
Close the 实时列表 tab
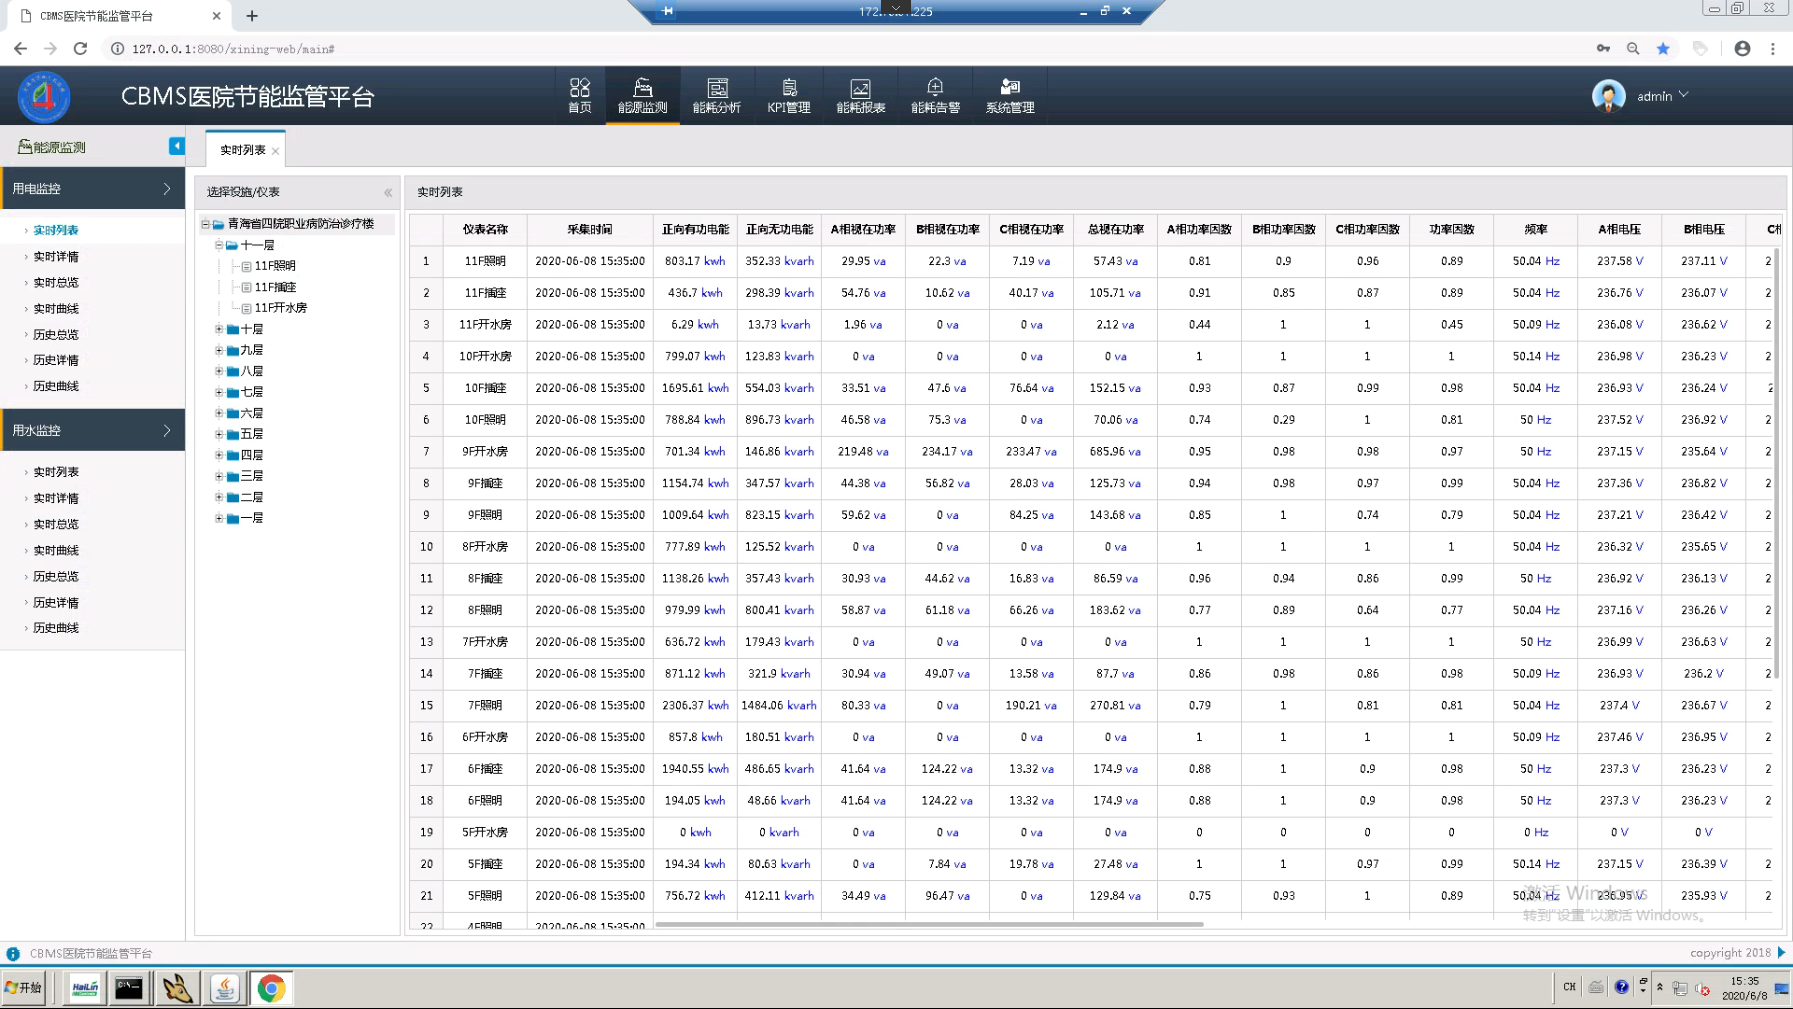tap(275, 151)
